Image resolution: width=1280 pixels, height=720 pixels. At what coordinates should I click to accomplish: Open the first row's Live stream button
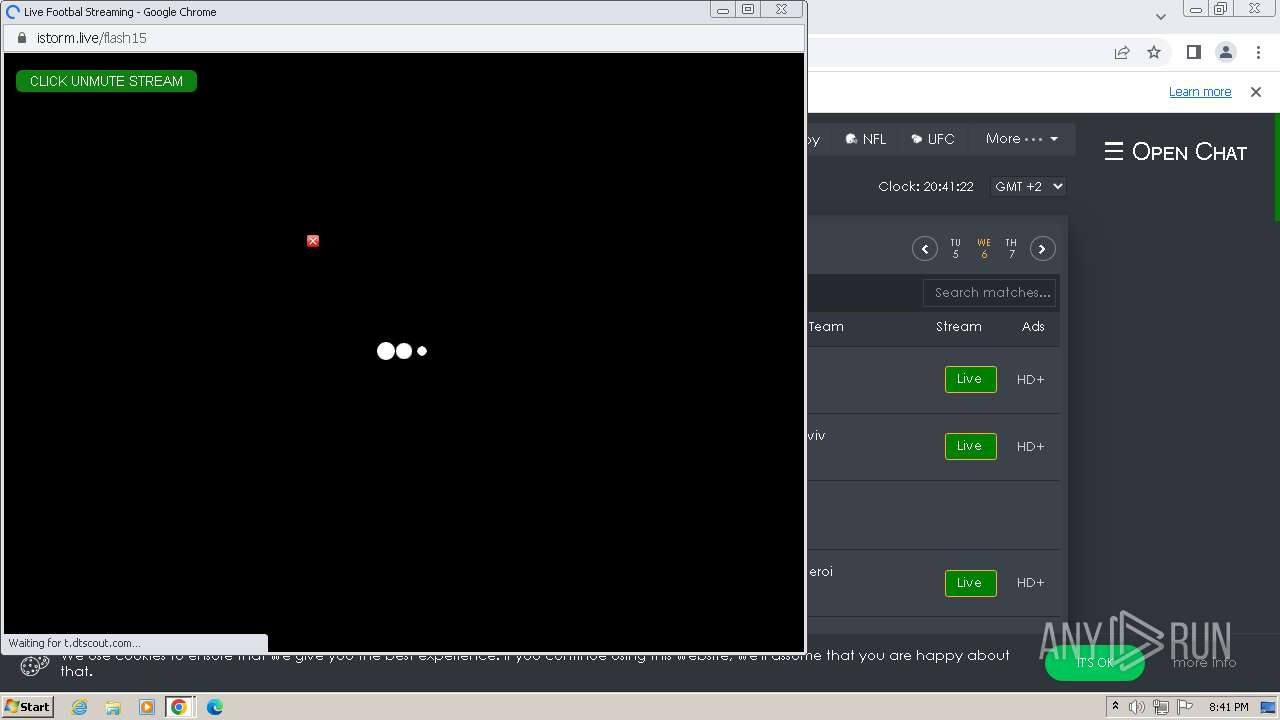(x=970, y=379)
